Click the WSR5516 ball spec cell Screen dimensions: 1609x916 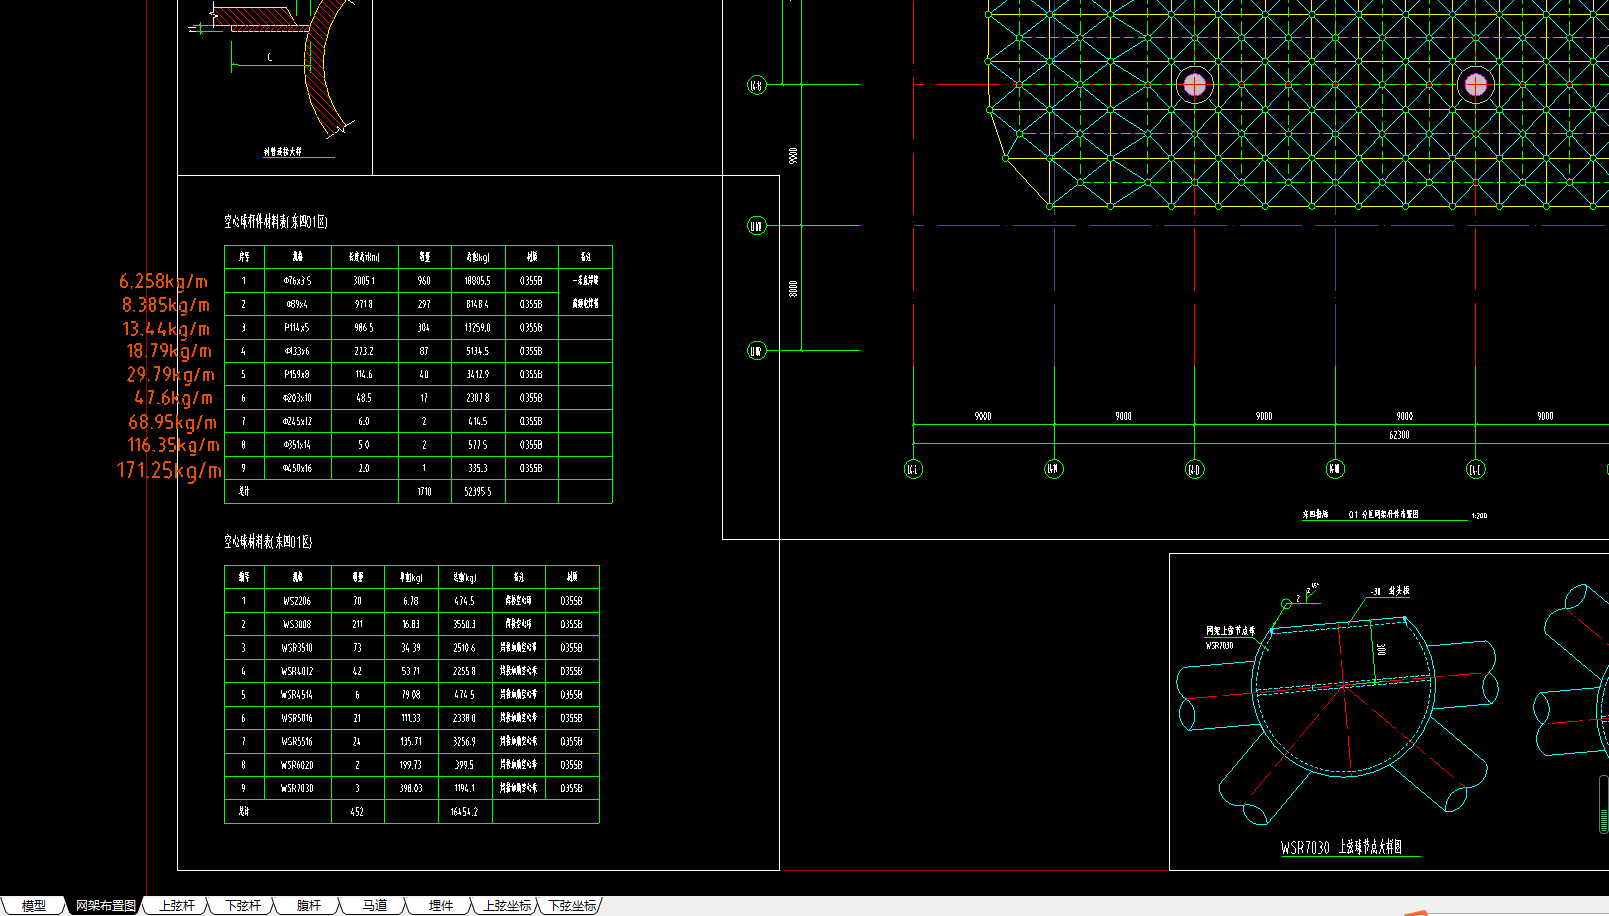tap(297, 741)
